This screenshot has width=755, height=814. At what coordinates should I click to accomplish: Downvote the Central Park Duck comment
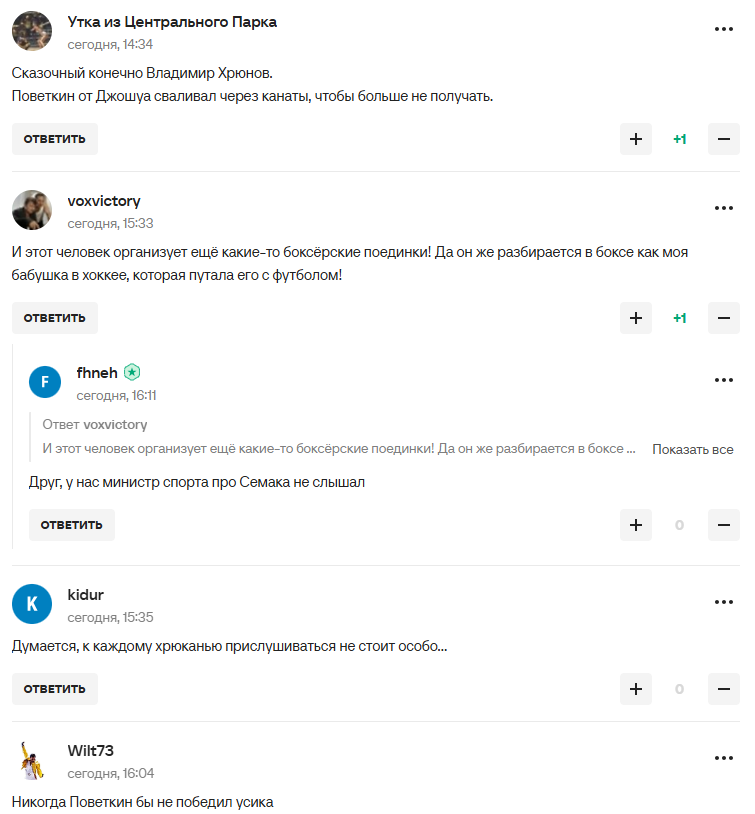point(723,139)
